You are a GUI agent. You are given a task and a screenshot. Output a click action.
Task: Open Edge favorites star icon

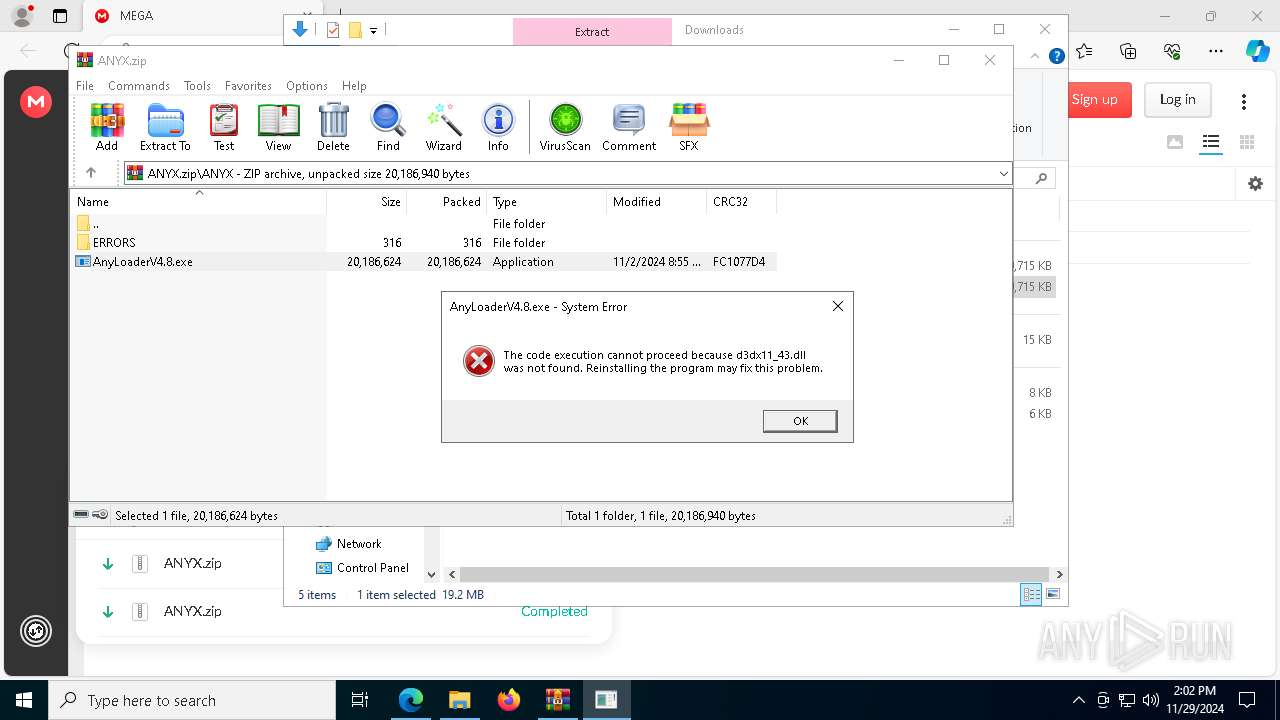click(x=1085, y=51)
